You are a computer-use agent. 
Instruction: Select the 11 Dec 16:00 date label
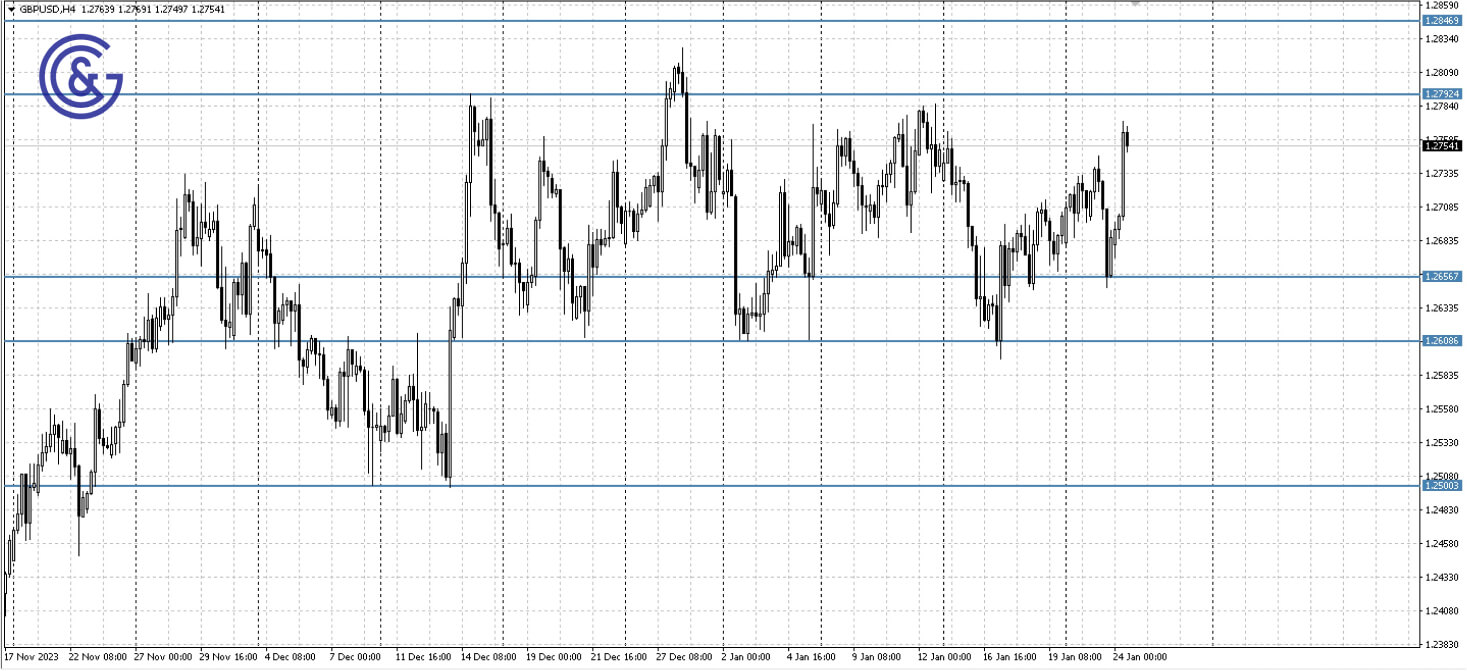coord(425,658)
